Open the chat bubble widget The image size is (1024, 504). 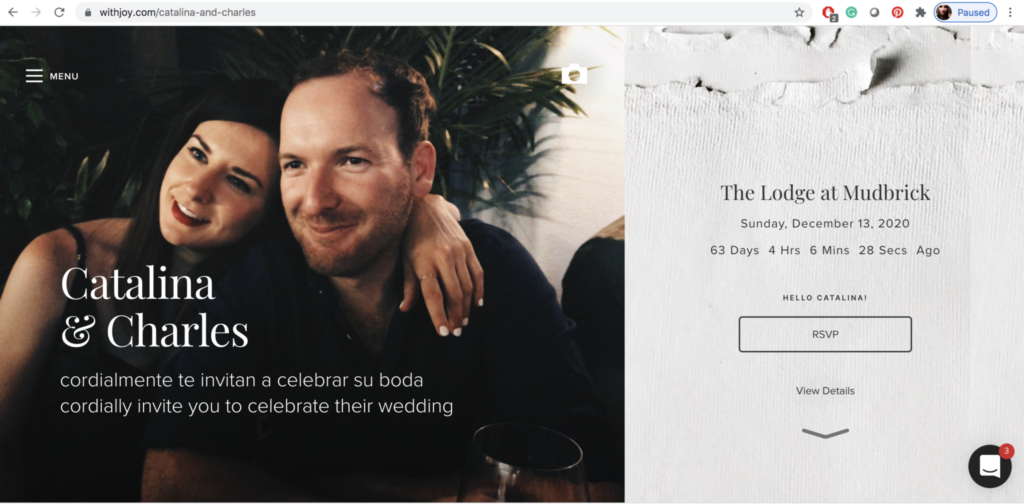tap(989, 466)
